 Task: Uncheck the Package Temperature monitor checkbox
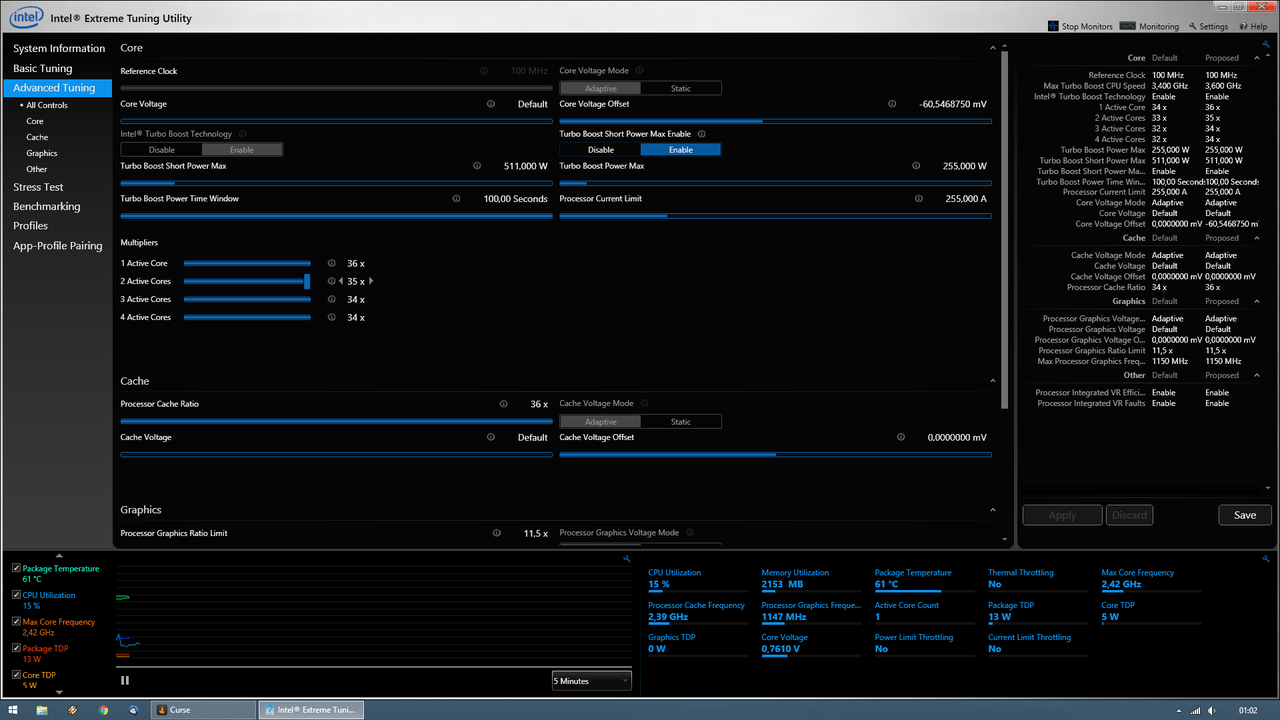pos(16,568)
